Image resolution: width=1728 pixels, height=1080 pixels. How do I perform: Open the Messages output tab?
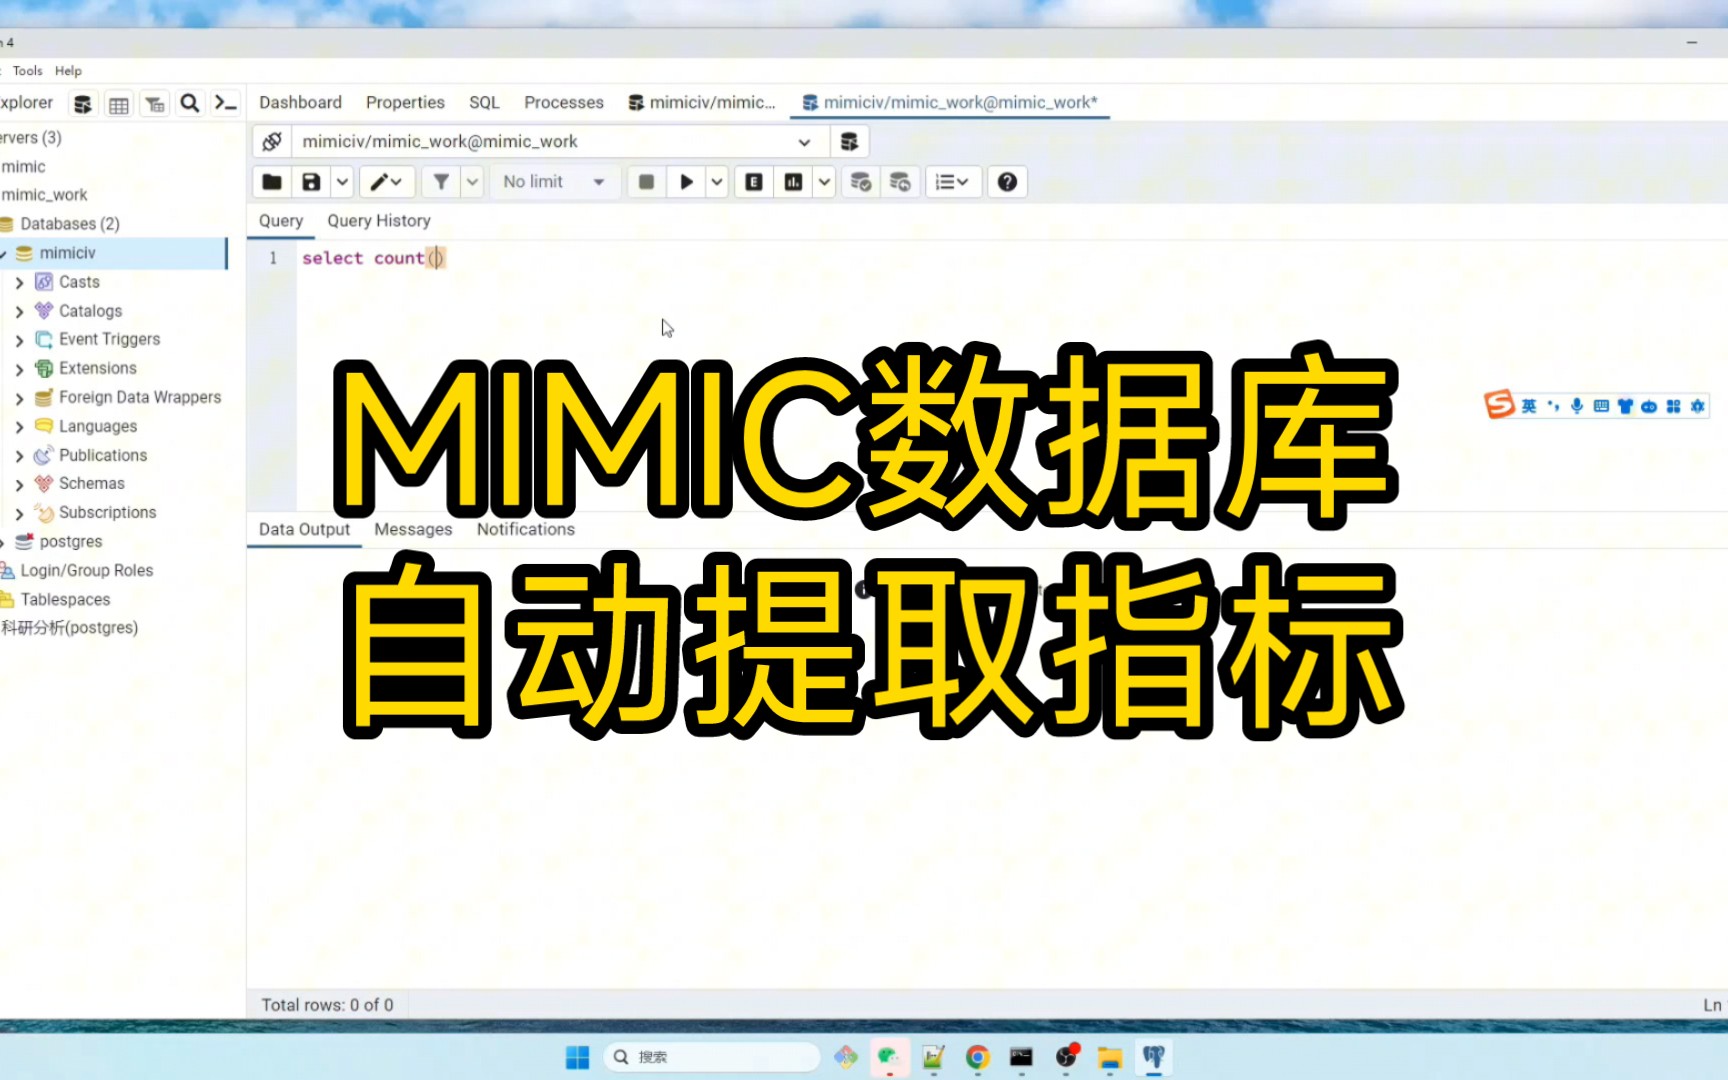click(x=413, y=529)
